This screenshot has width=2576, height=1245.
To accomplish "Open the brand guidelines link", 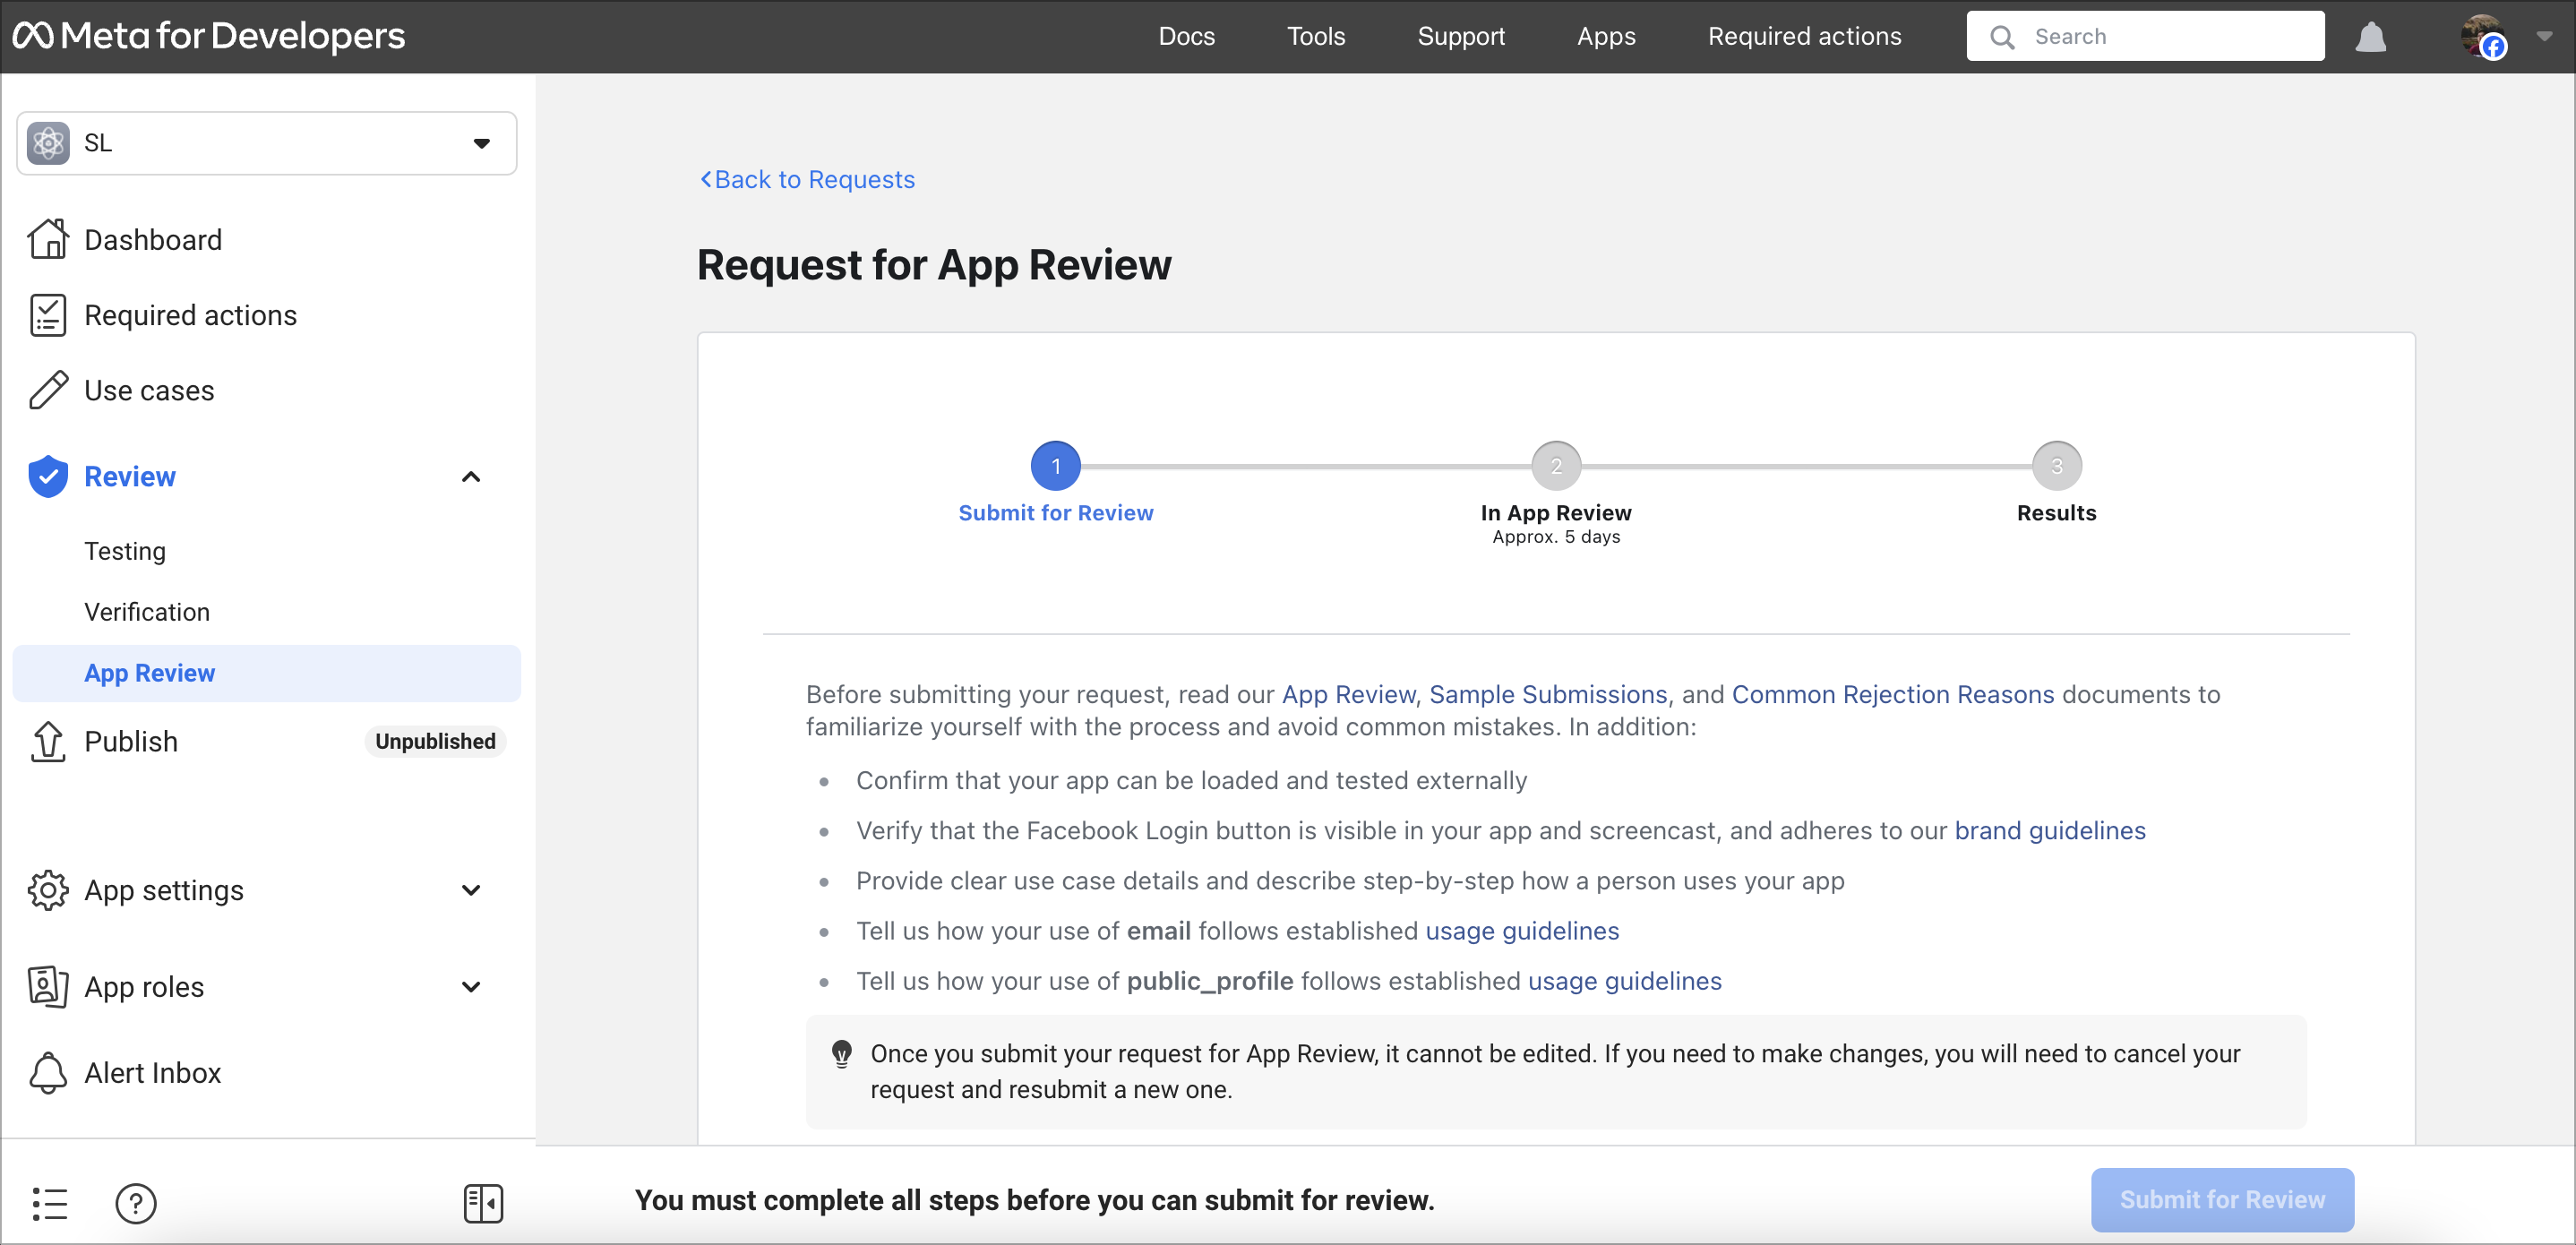I will pyautogui.click(x=2049, y=830).
